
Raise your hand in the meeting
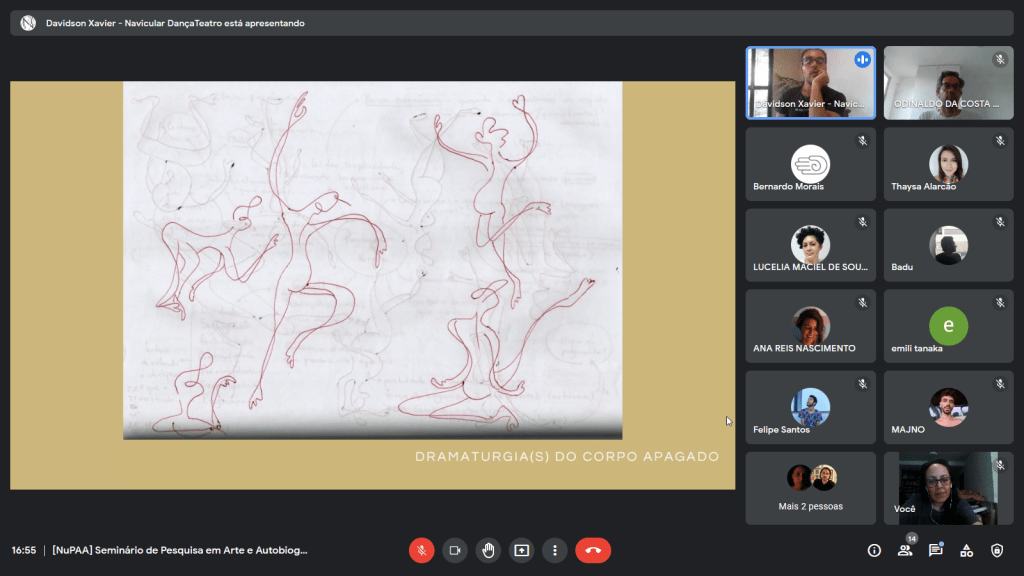[488, 550]
